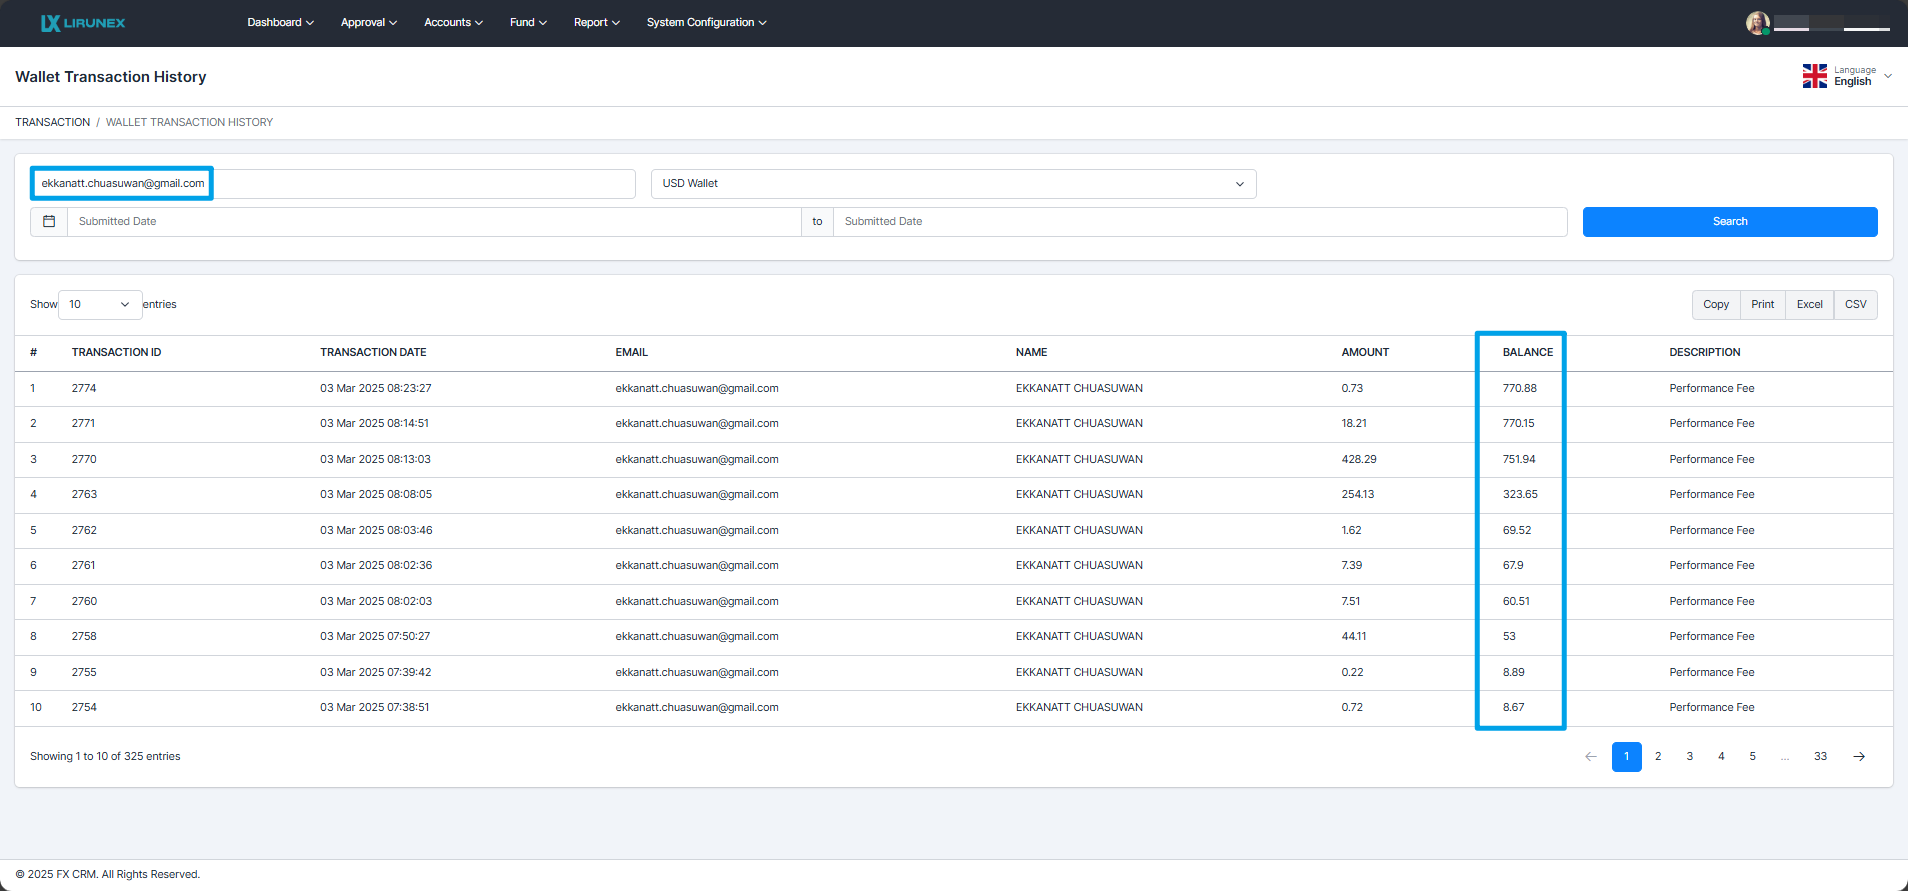Go to page 33 of results
The width and height of the screenshot is (1908, 891).
click(x=1820, y=757)
